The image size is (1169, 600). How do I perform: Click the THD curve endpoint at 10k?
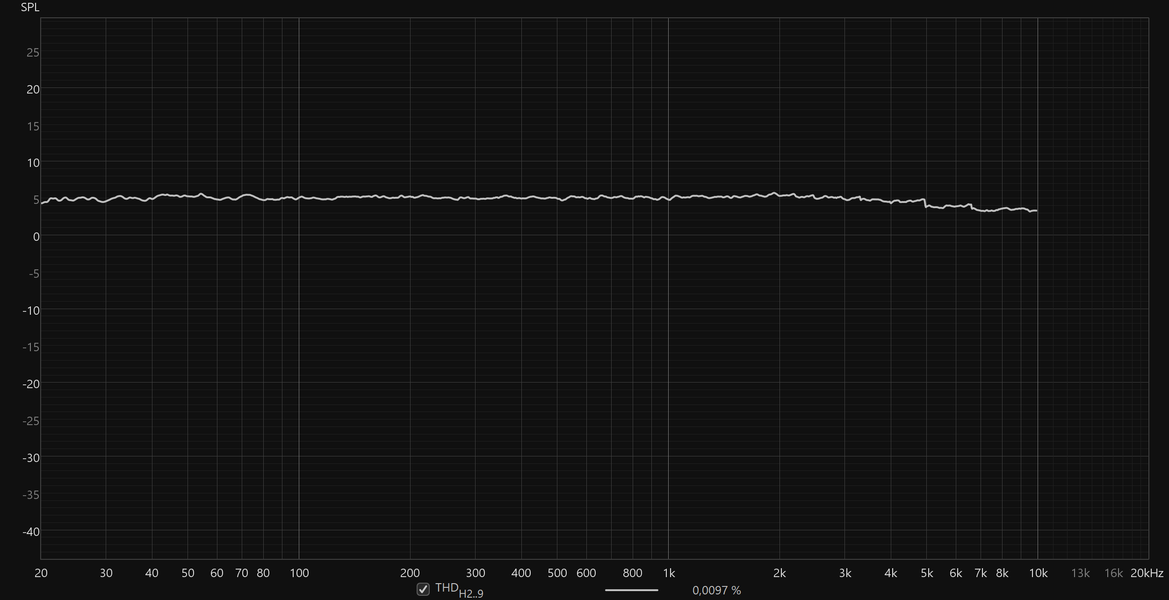[1036, 211]
